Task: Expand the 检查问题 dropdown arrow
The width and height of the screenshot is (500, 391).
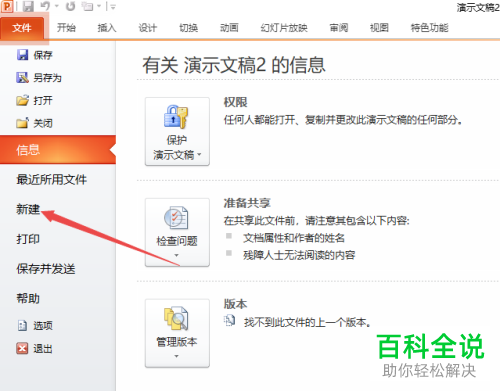Action: [x=177, y=255]
